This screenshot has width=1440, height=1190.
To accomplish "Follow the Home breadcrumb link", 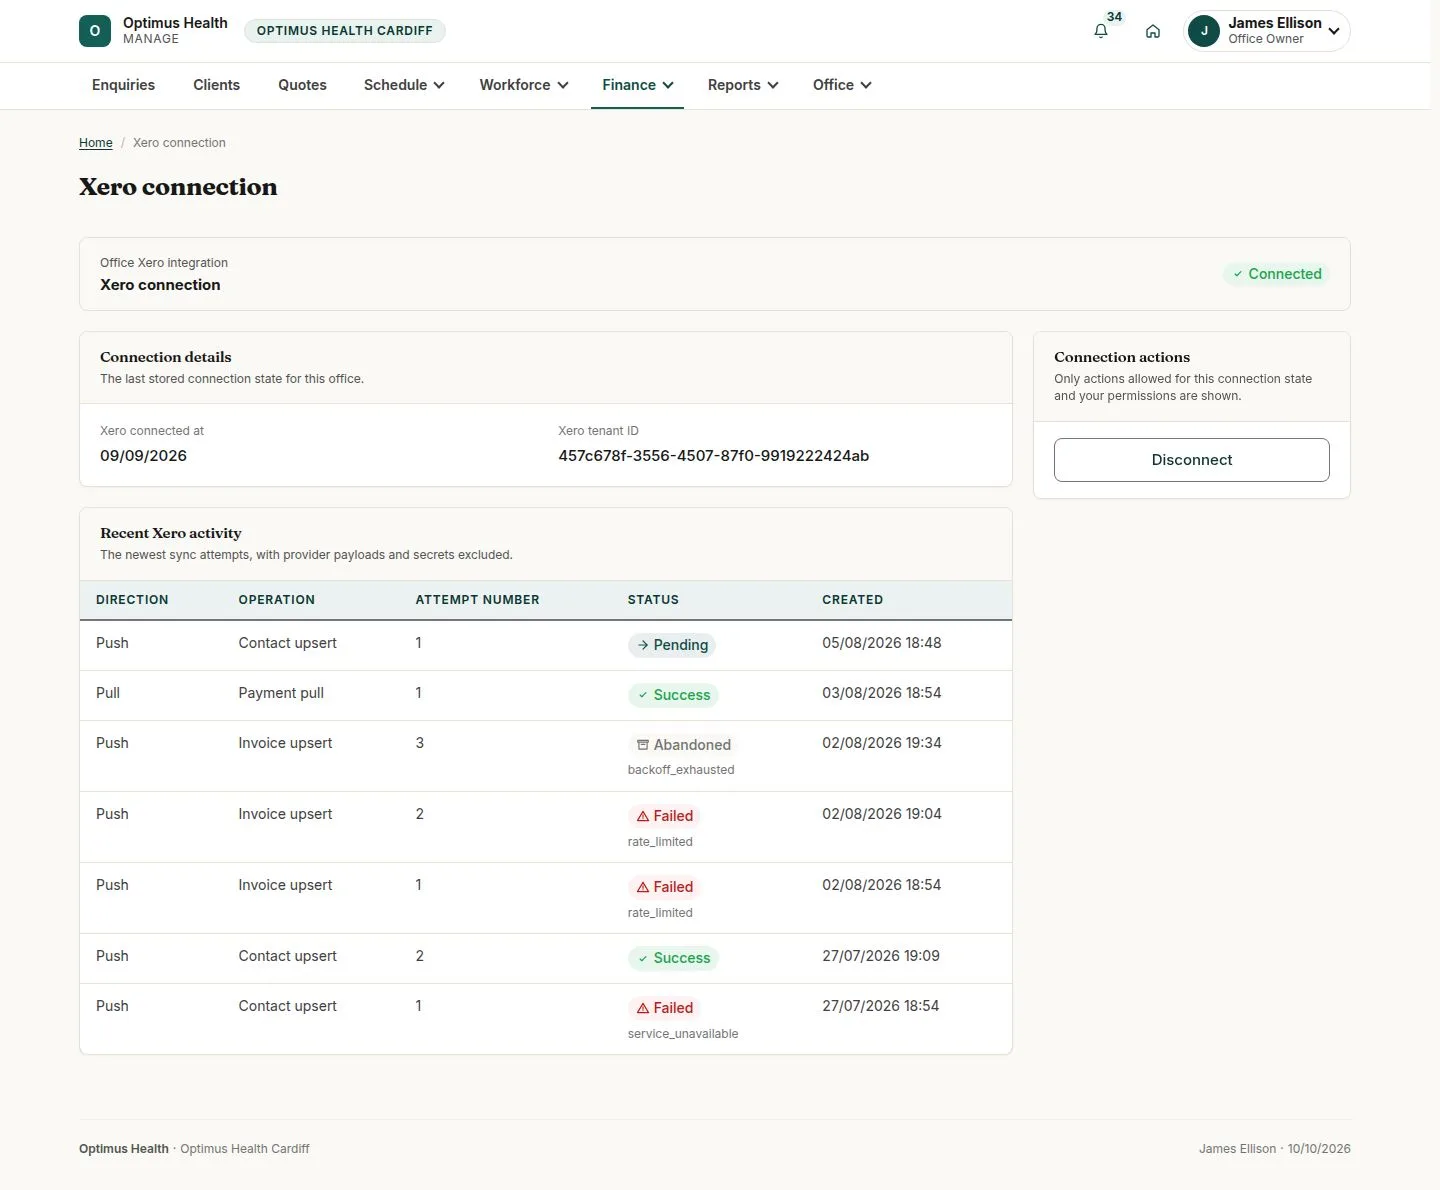I will coord(96,143).
